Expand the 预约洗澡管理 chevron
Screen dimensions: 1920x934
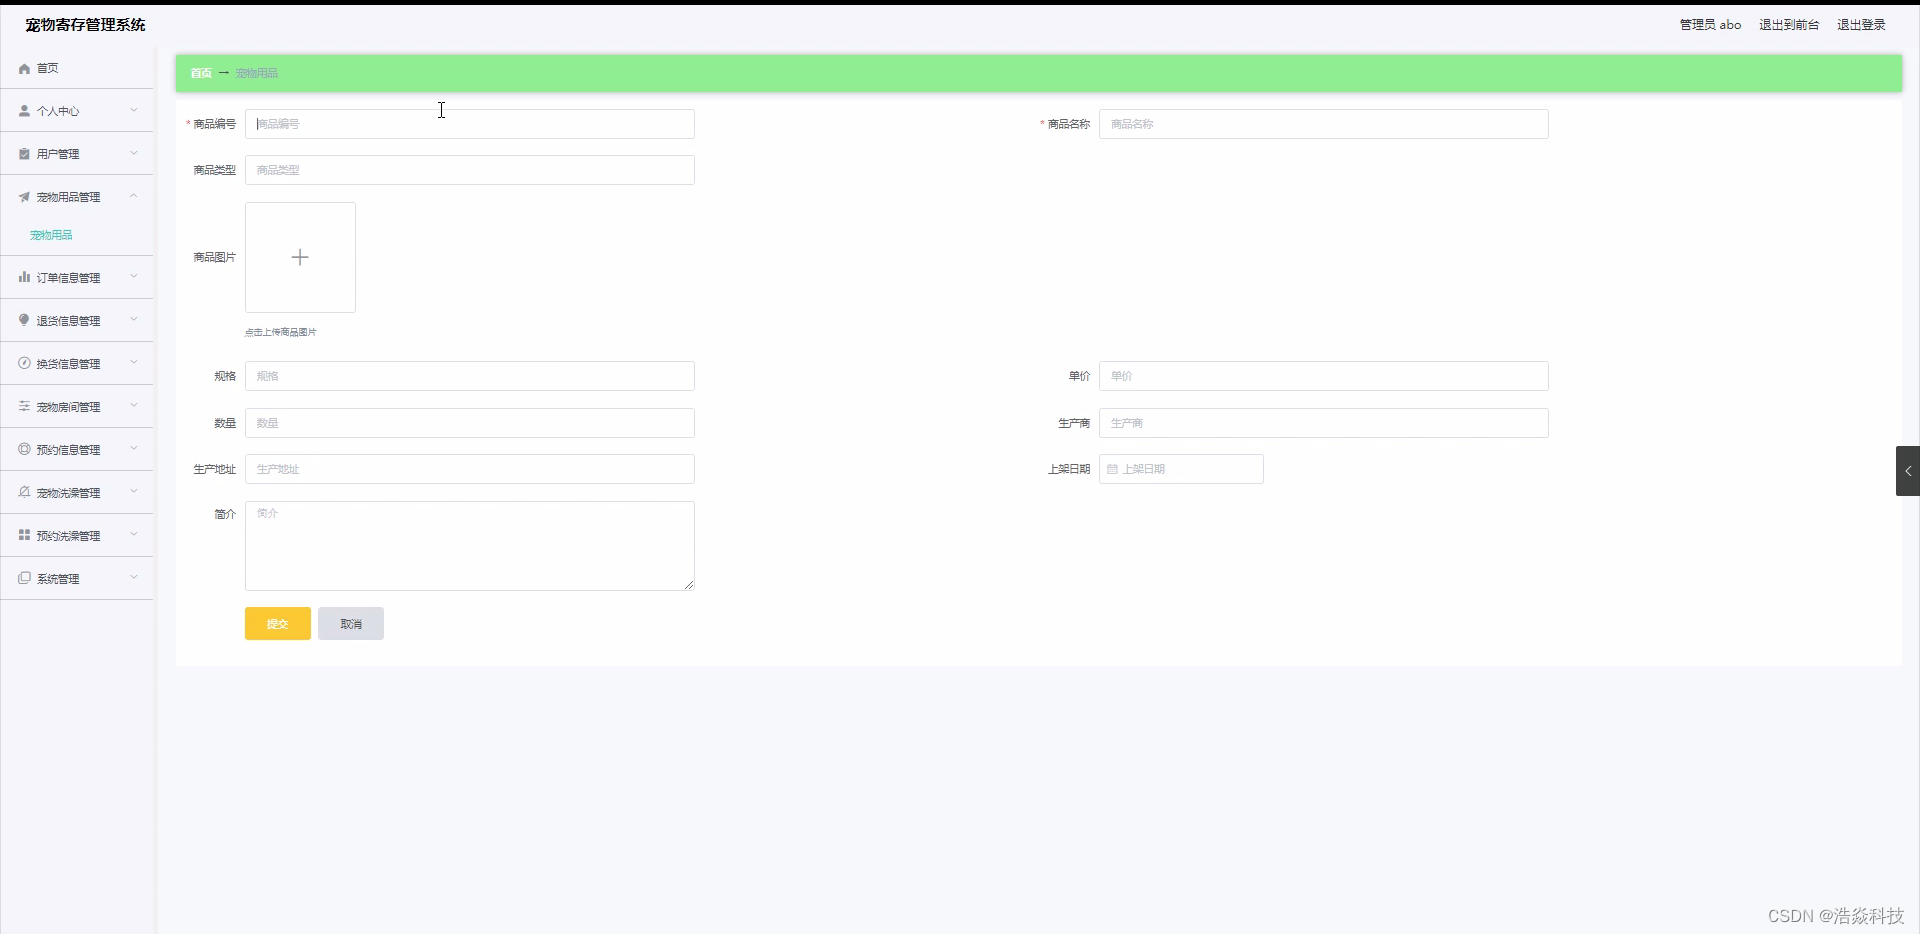(134, 534)
